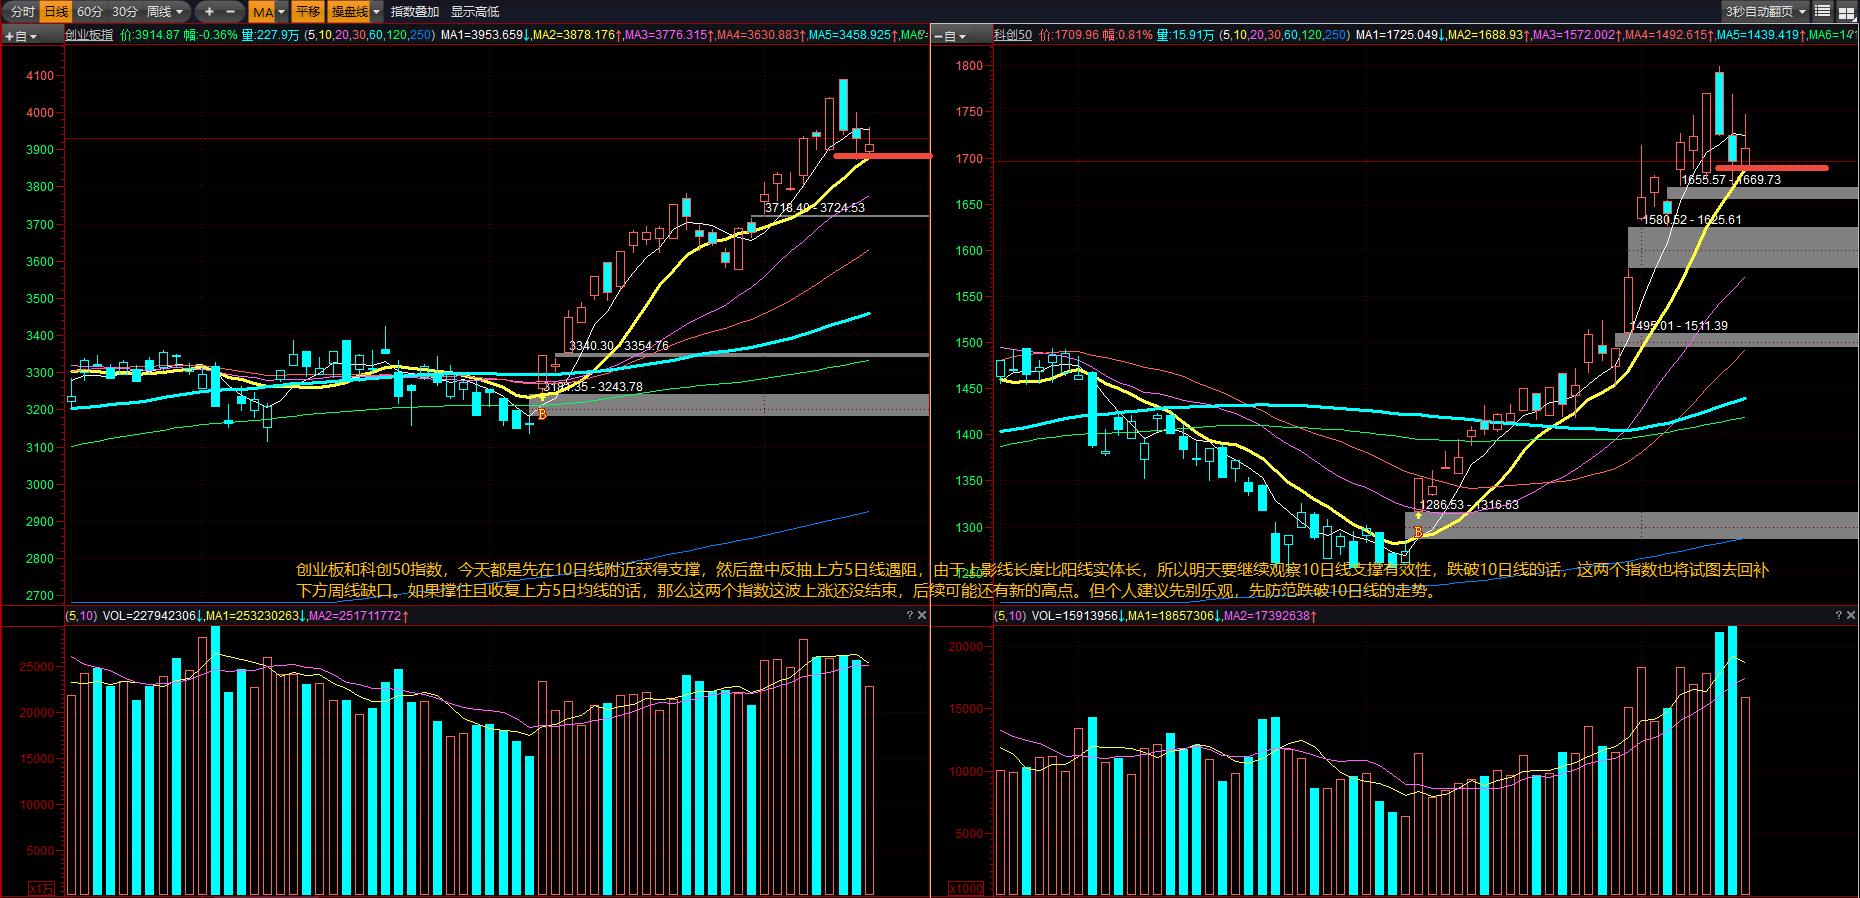
Task: Click the 指数叠加 index overlay button
Action: 415,12
